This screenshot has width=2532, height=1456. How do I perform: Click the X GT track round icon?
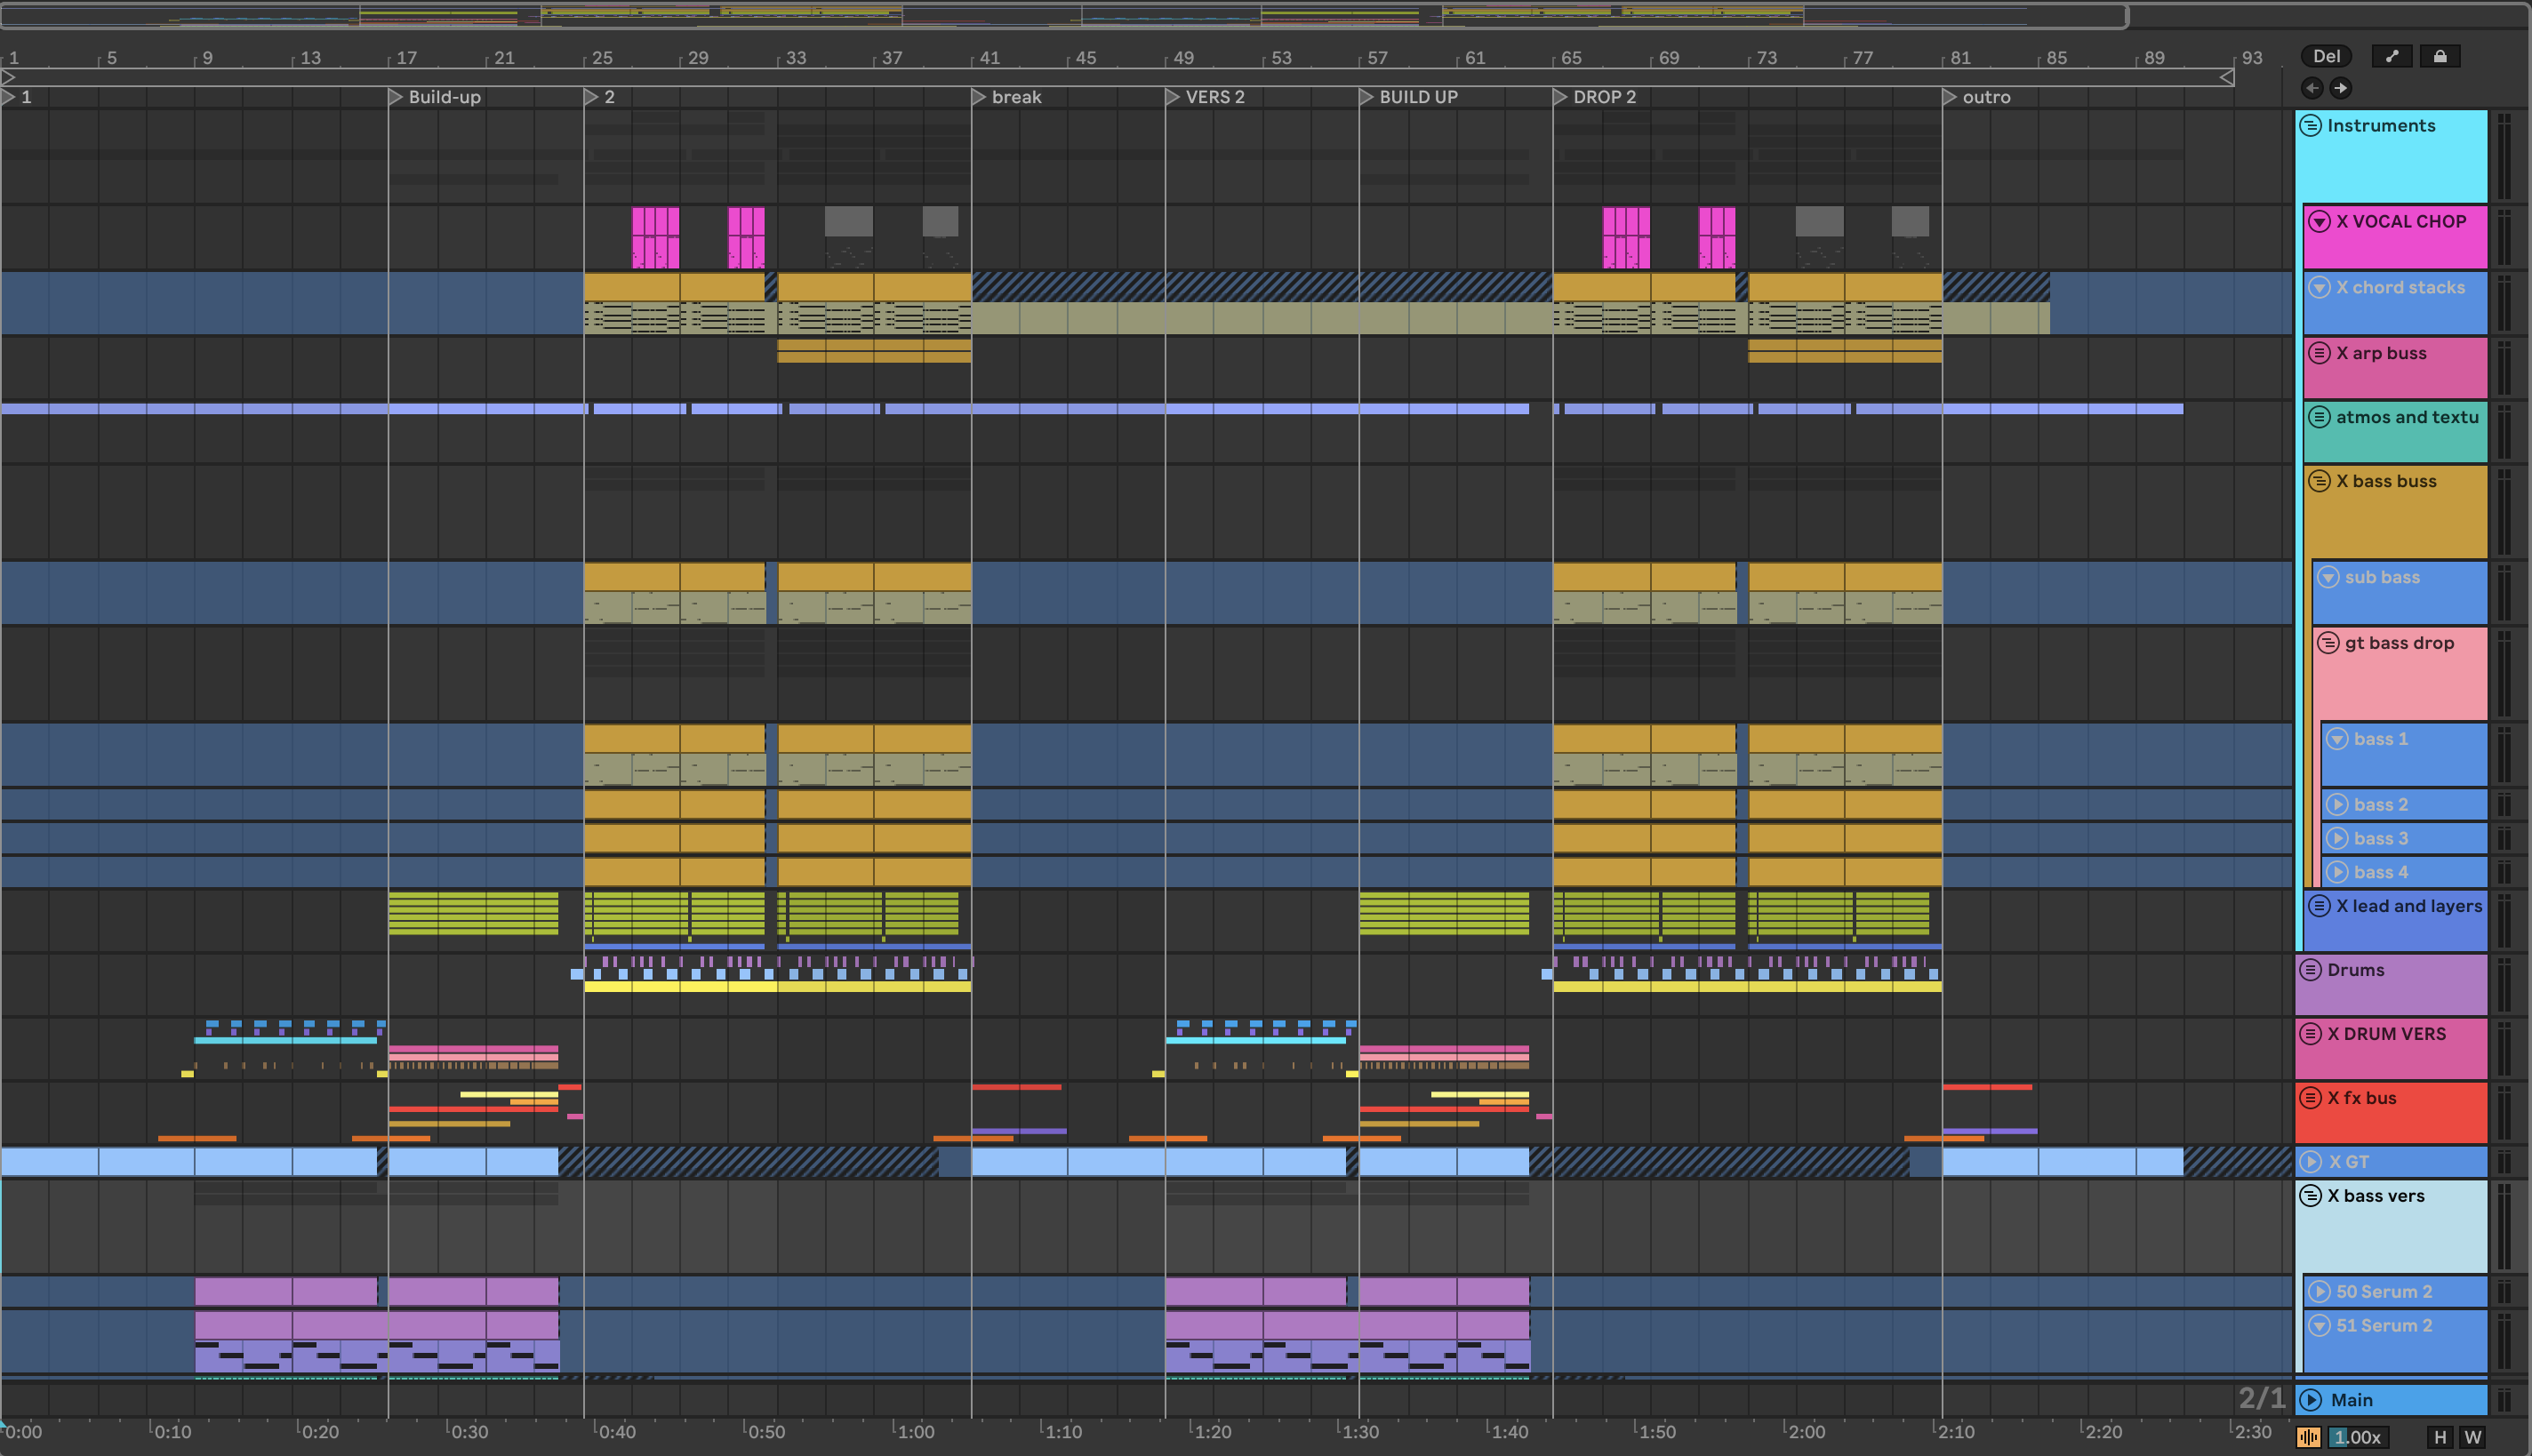2310,1161
